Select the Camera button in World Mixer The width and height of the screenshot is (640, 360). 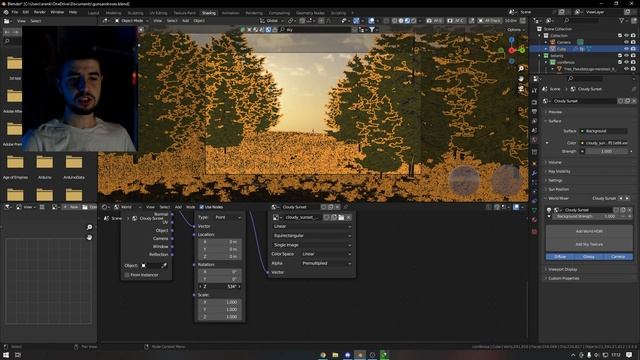(x=618, y=257)
